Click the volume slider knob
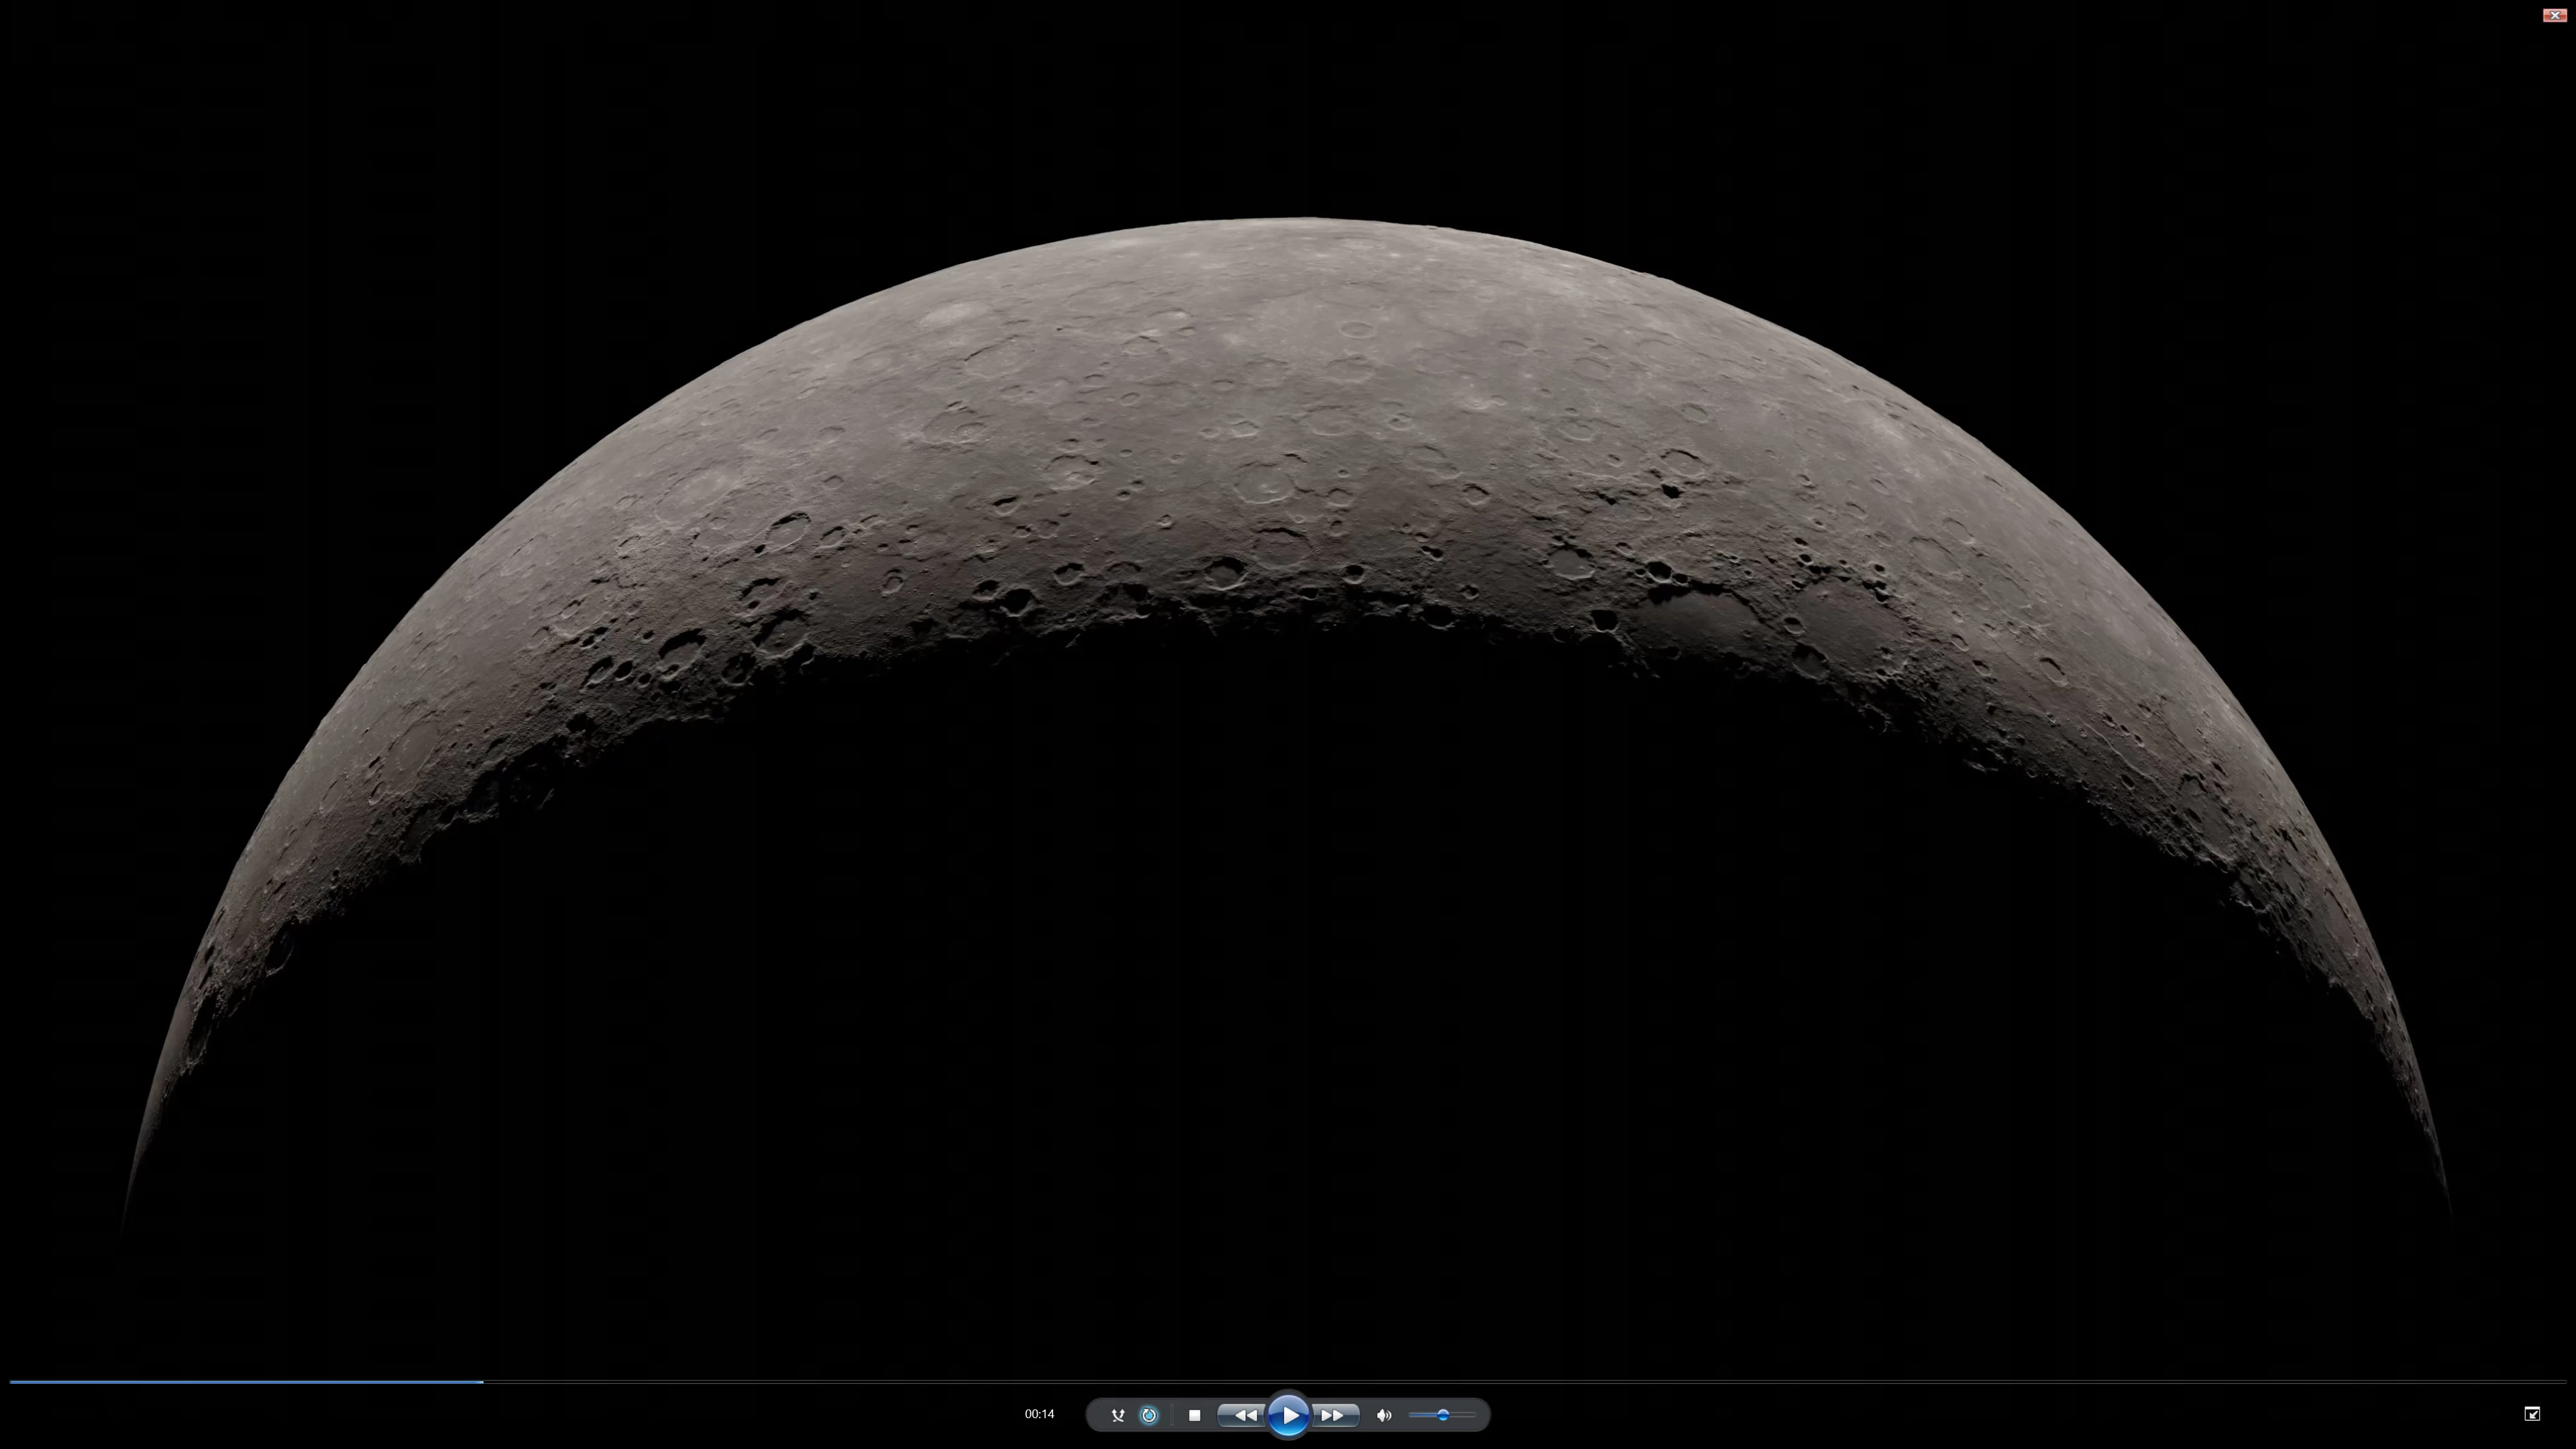Viewport: 2576px width, 1449px height. pos(1443,1415)
